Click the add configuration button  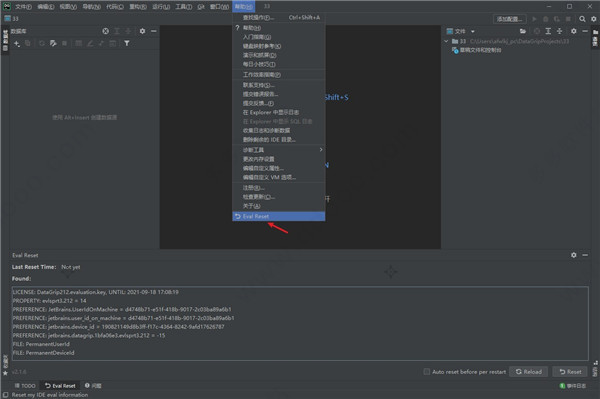point(509,19)
